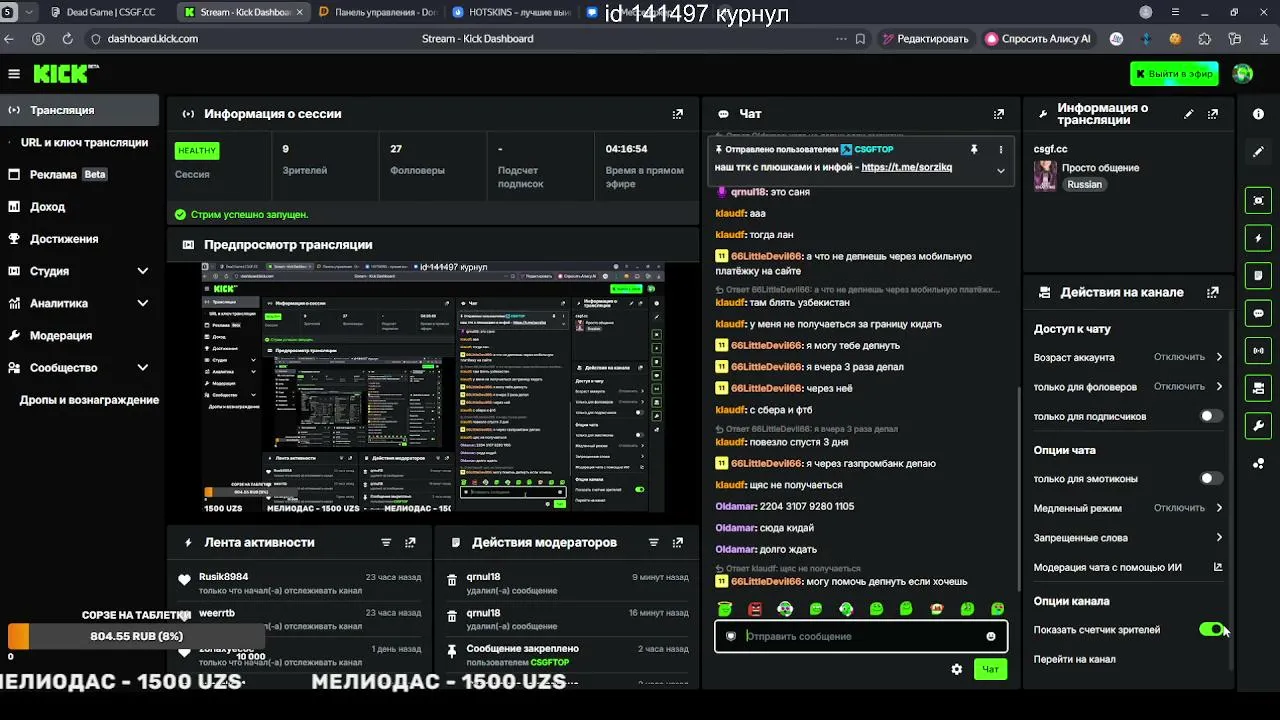The image size is (1280, 720).
Task: Open the browser extensions puzzle icon
Action: (x=1205, y=39)
